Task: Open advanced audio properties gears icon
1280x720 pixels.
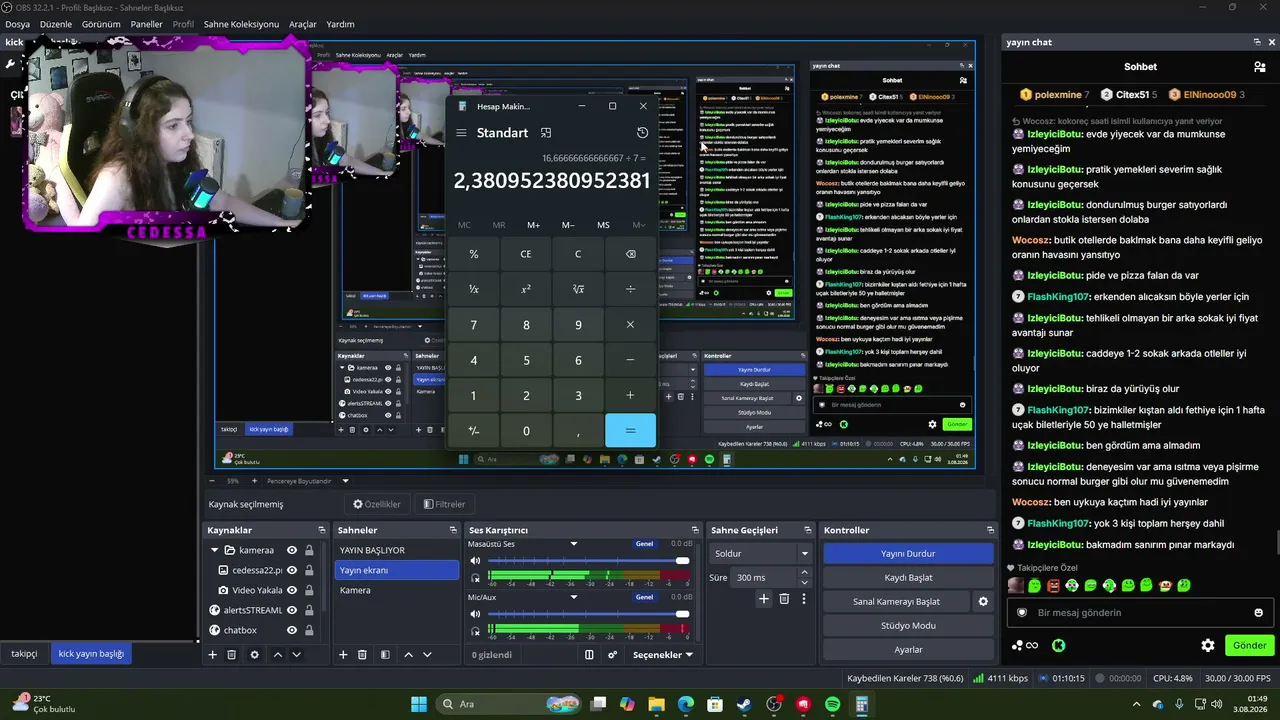Action: [x=612, y=655]
